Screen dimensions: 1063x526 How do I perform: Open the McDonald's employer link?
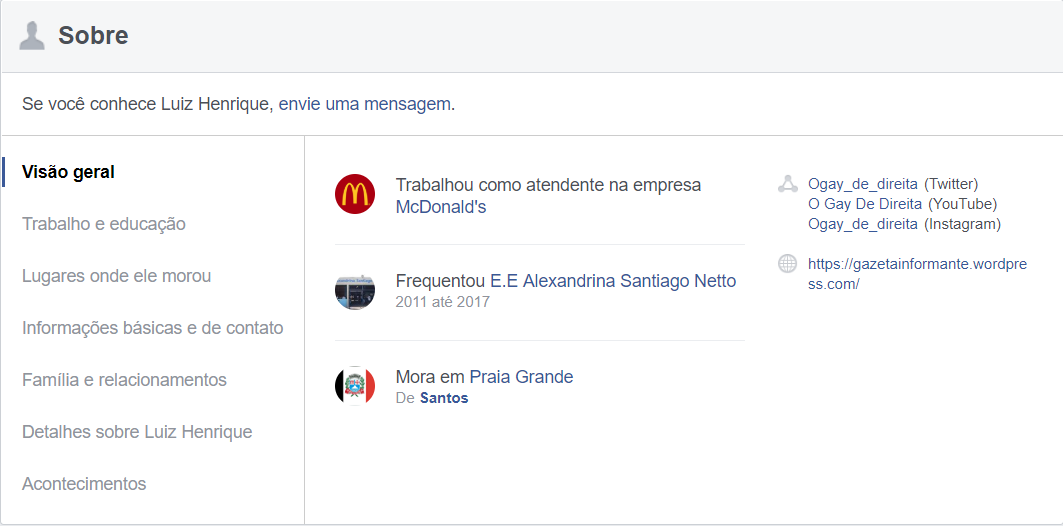pyautogui.click(x=441, y=207)
